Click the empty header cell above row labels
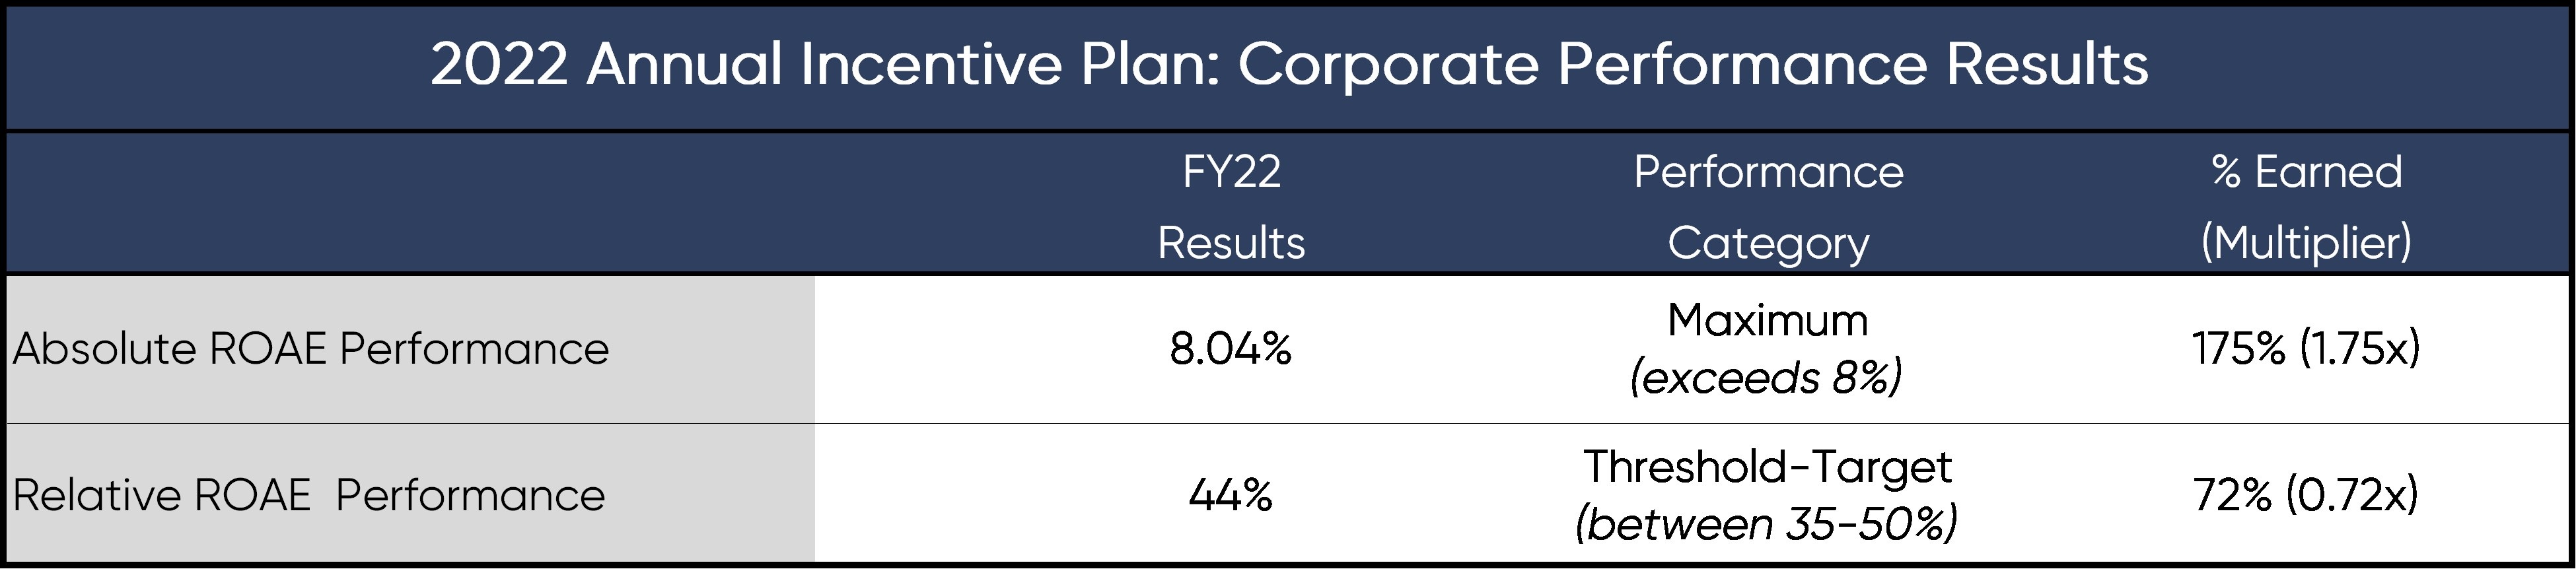 [x=410, y=204]
